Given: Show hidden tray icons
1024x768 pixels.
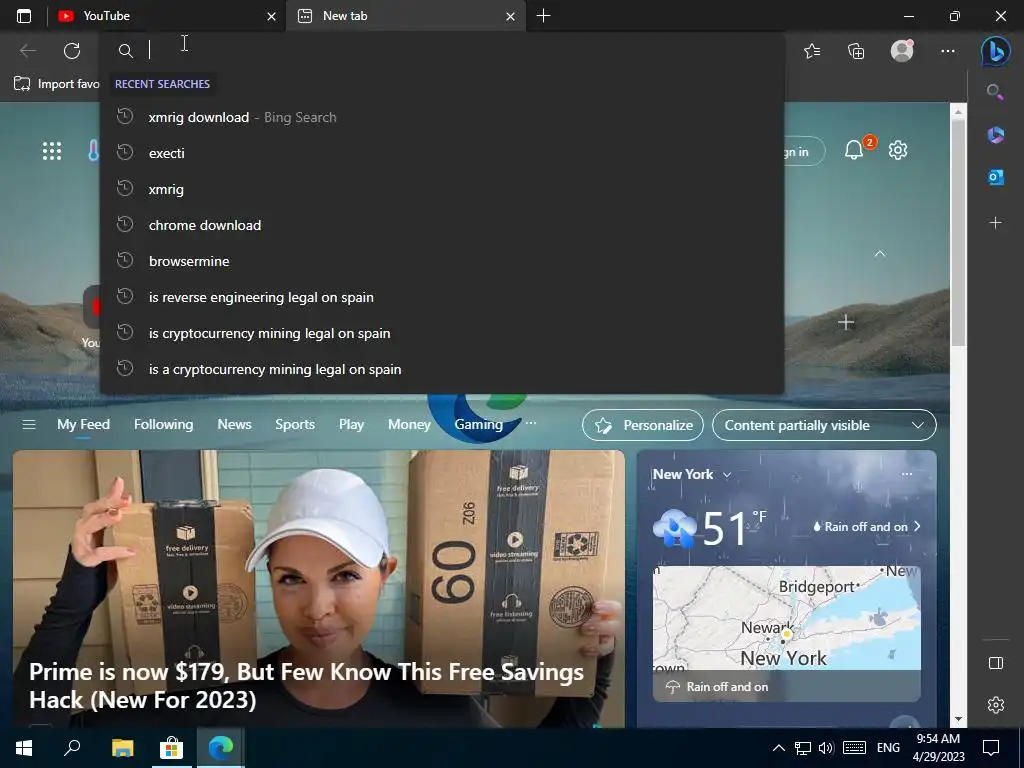Looking at the screenshot, I should pyautogui.click(x=778, y=748).
